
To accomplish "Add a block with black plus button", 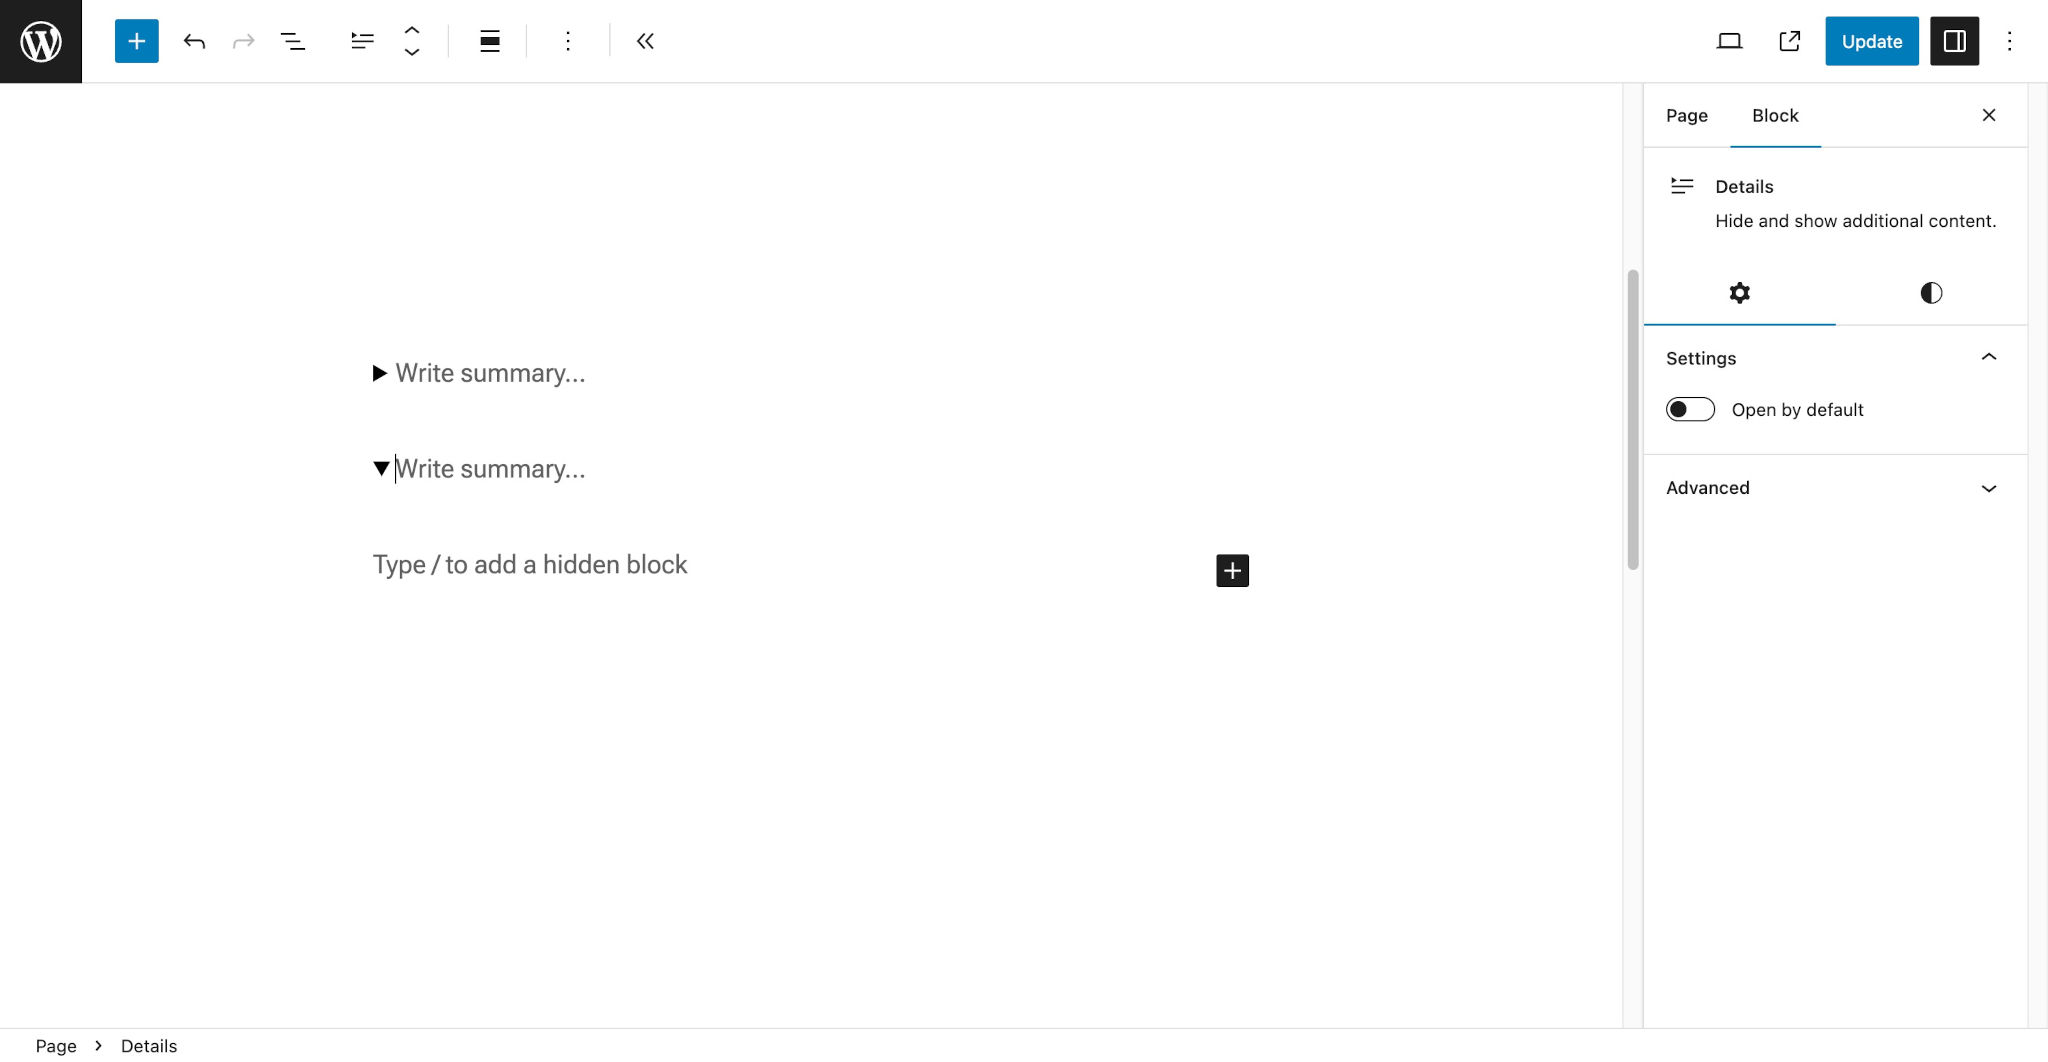I will pyautogui.click(x=1232, y=570).
